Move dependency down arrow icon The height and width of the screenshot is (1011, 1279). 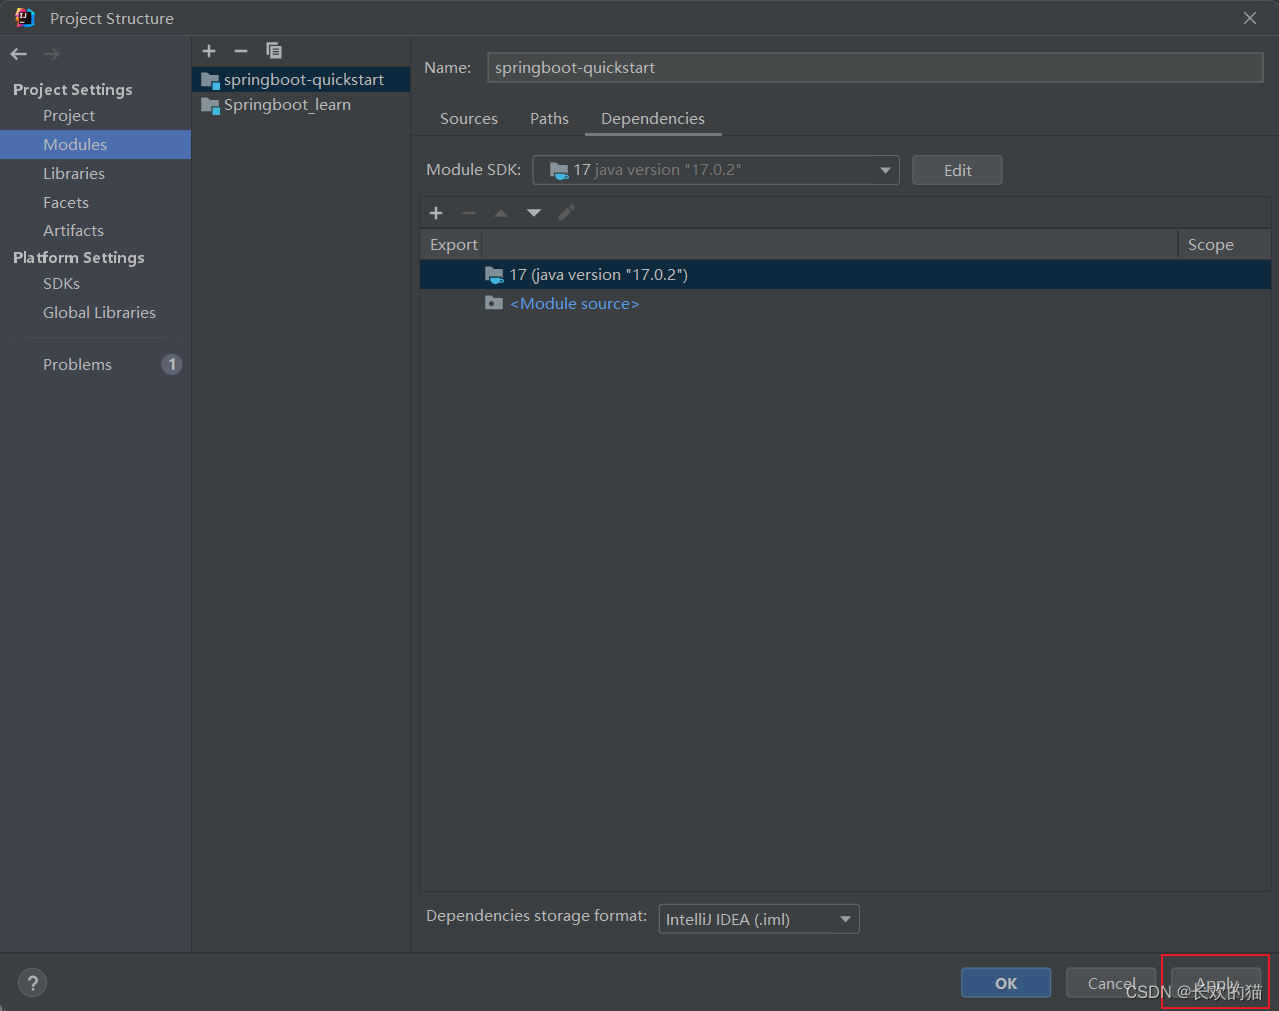[x=534, y=213]
